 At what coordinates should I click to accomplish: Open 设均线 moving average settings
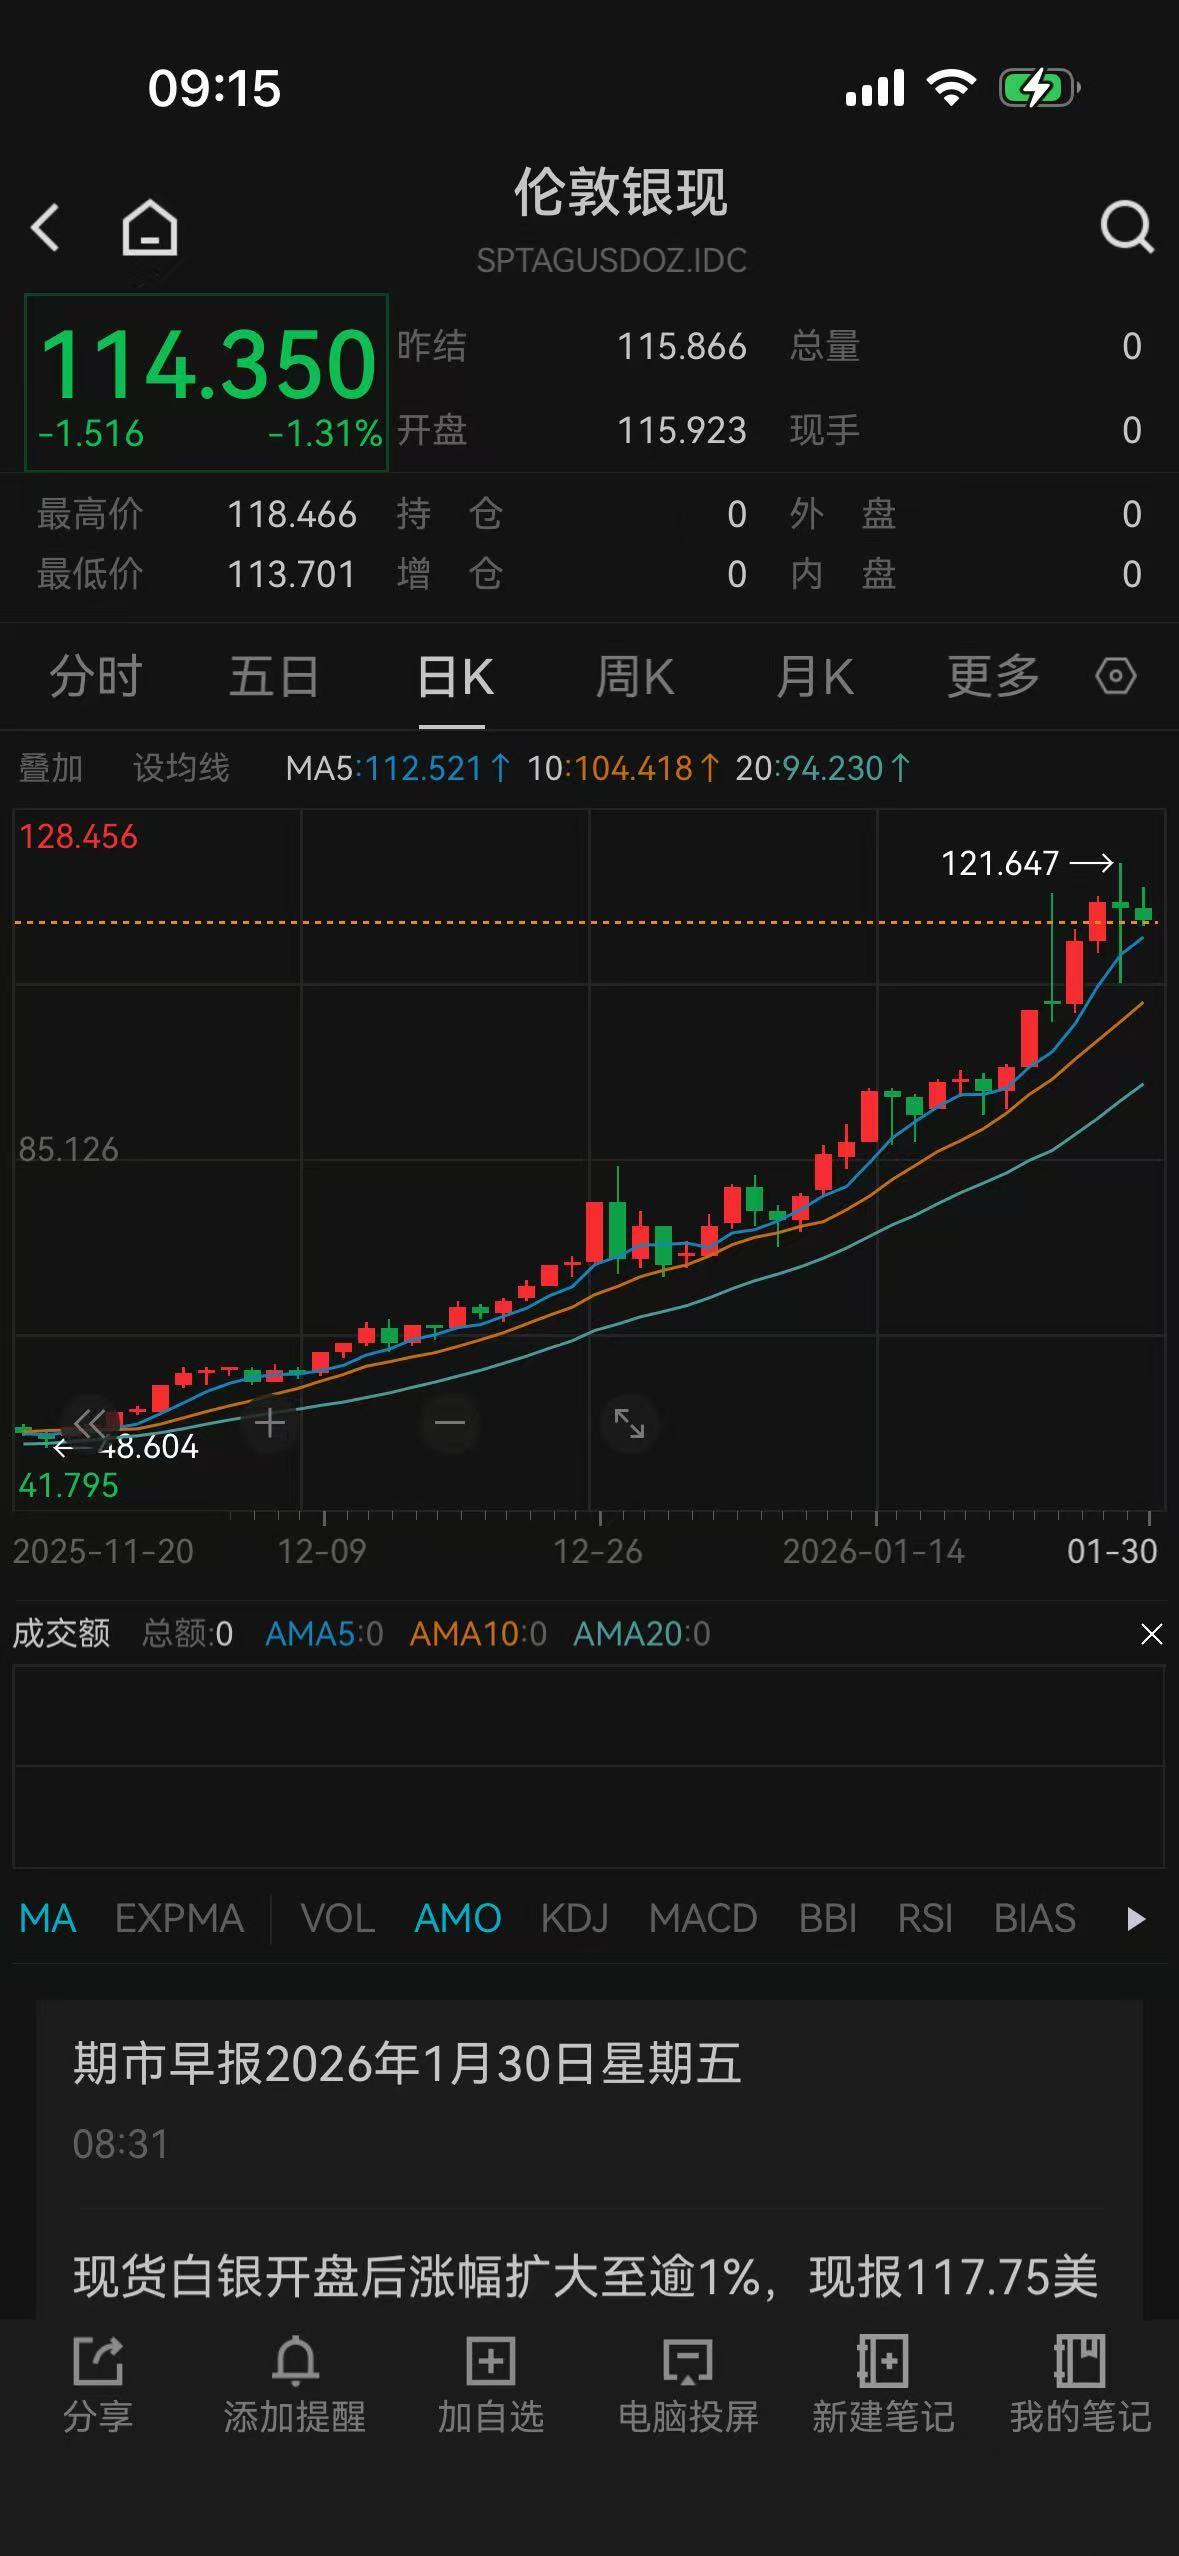click(x=181, y=768)
